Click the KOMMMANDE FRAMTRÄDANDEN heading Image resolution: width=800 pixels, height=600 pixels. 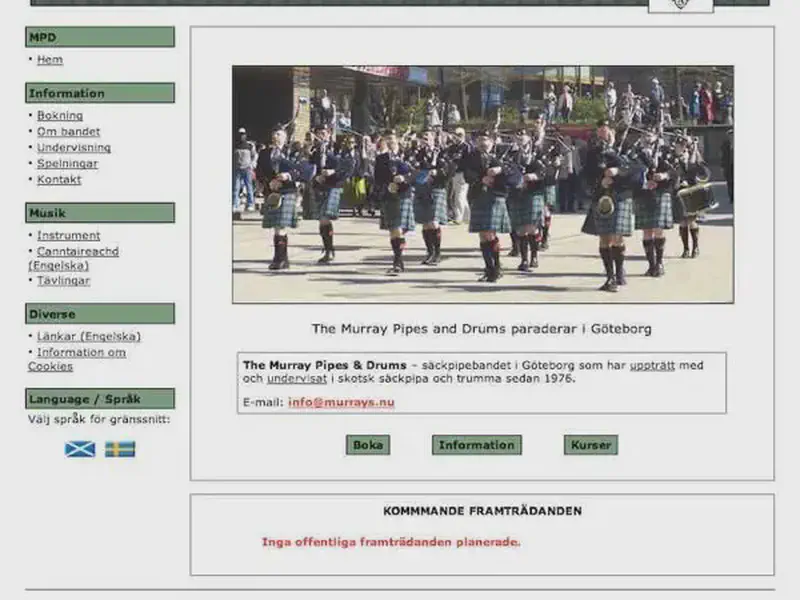click(483, 511)
